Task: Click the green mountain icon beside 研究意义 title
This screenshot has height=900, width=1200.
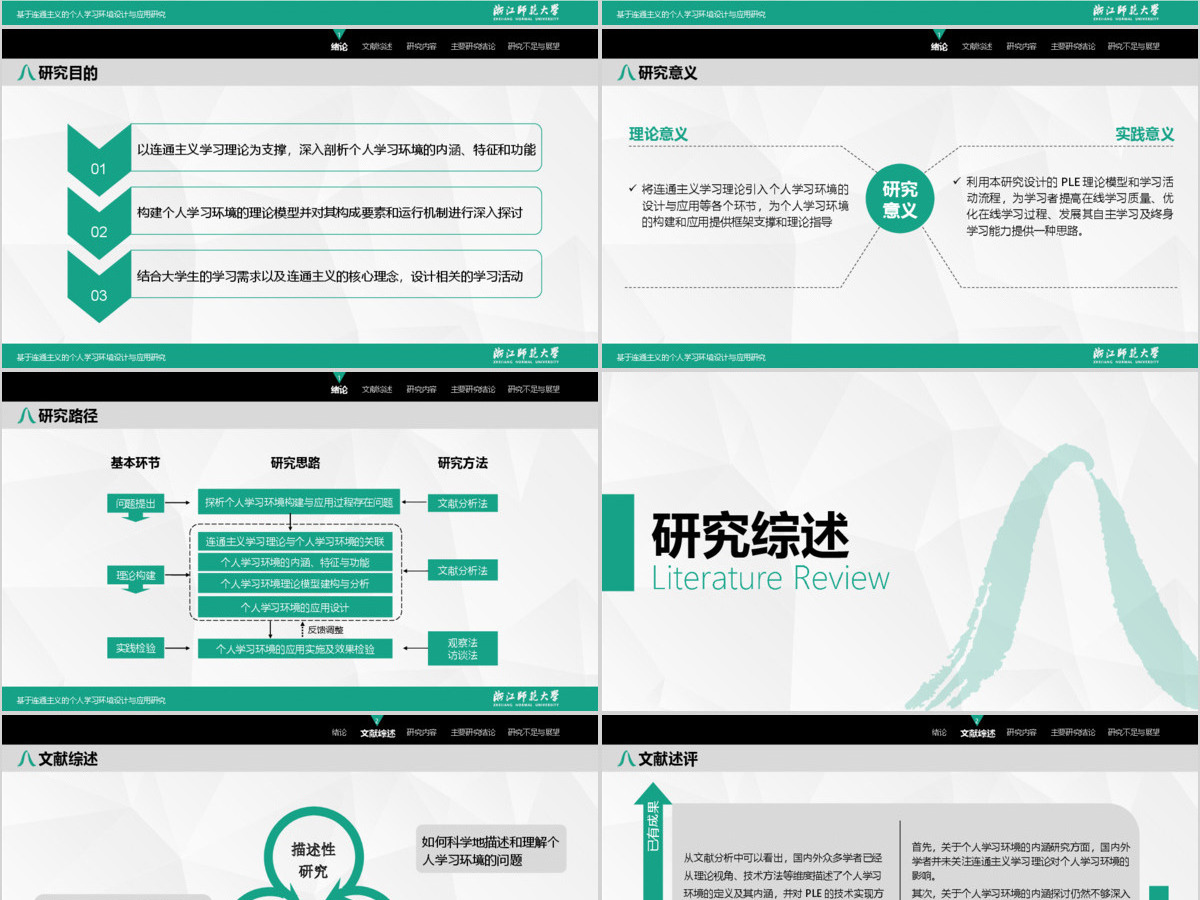Action: coord(626,72)
